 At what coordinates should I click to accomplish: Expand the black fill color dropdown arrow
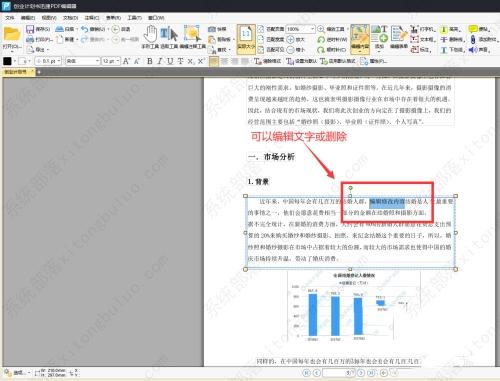click(x=15, y=61)
